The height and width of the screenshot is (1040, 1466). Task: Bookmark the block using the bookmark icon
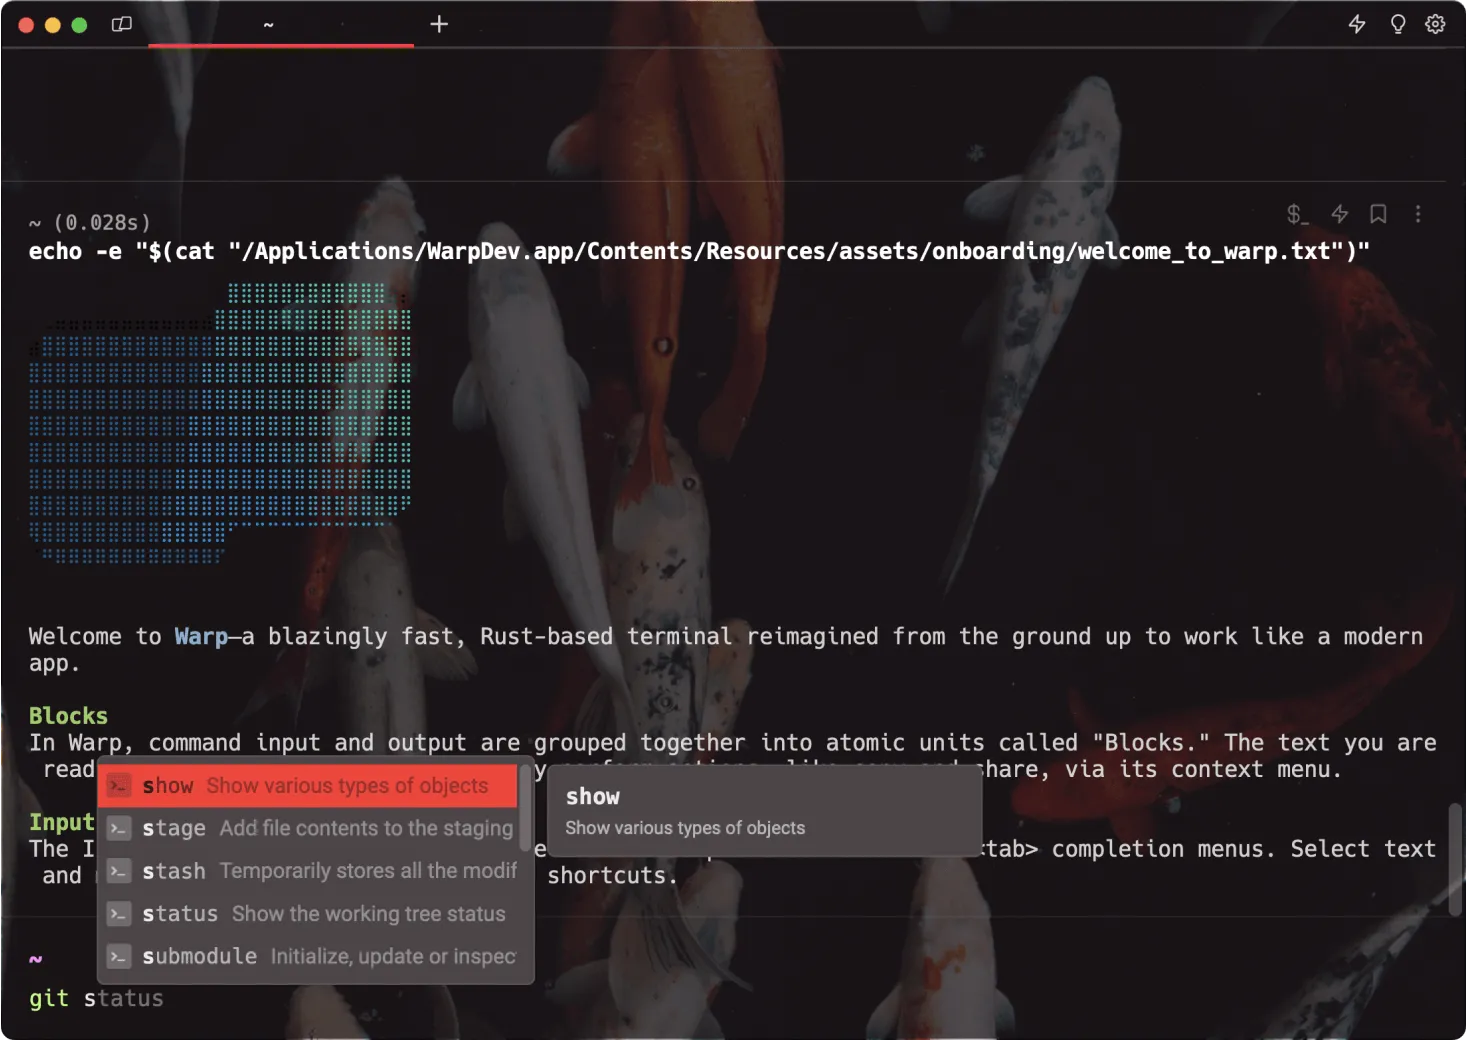(1379, 214)
